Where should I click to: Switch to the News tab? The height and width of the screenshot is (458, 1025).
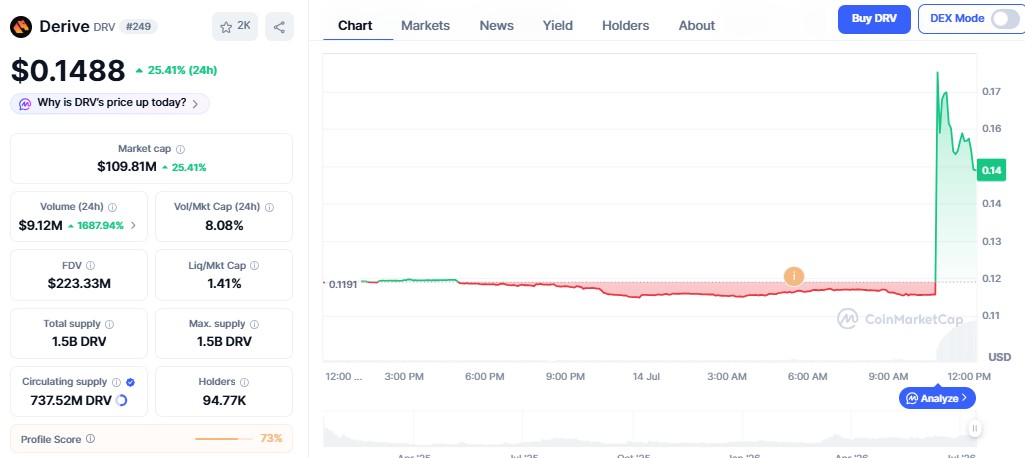497,25
